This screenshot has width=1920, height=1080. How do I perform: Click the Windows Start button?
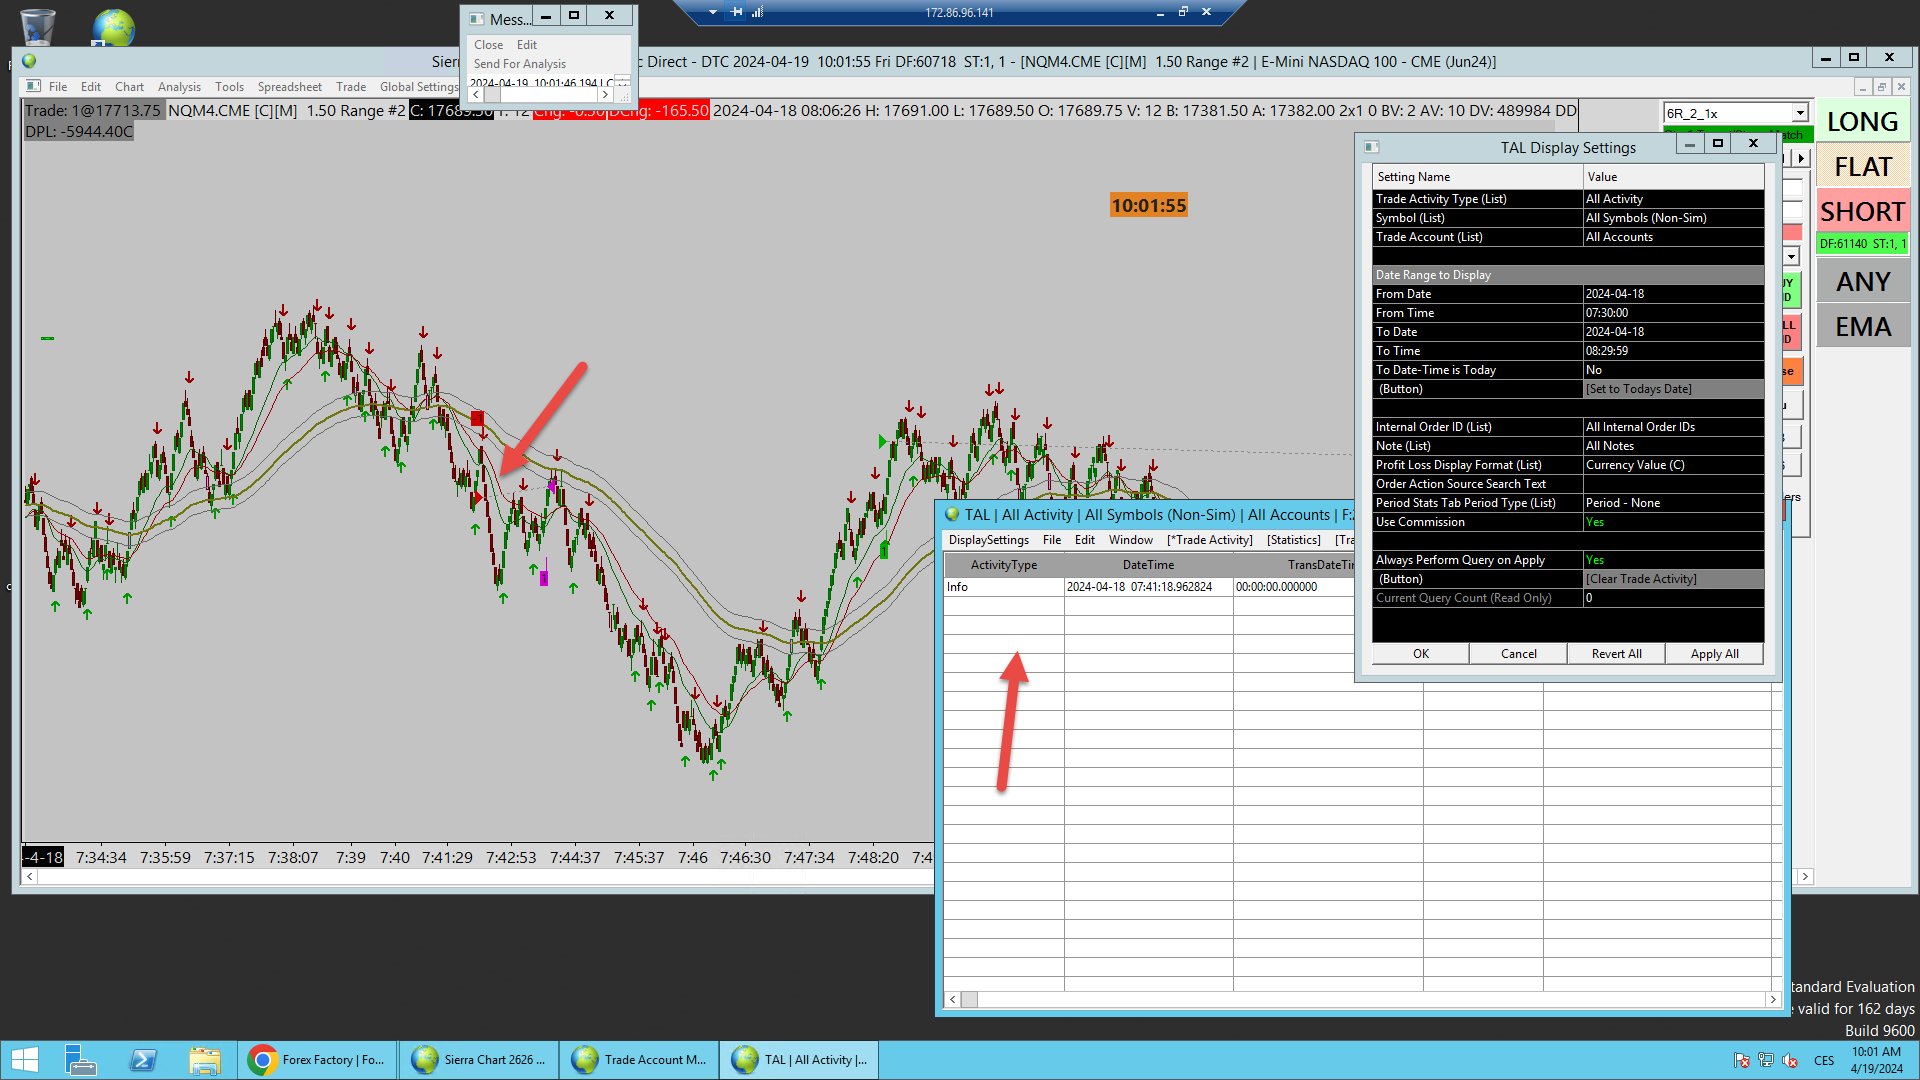[24, 1059]
